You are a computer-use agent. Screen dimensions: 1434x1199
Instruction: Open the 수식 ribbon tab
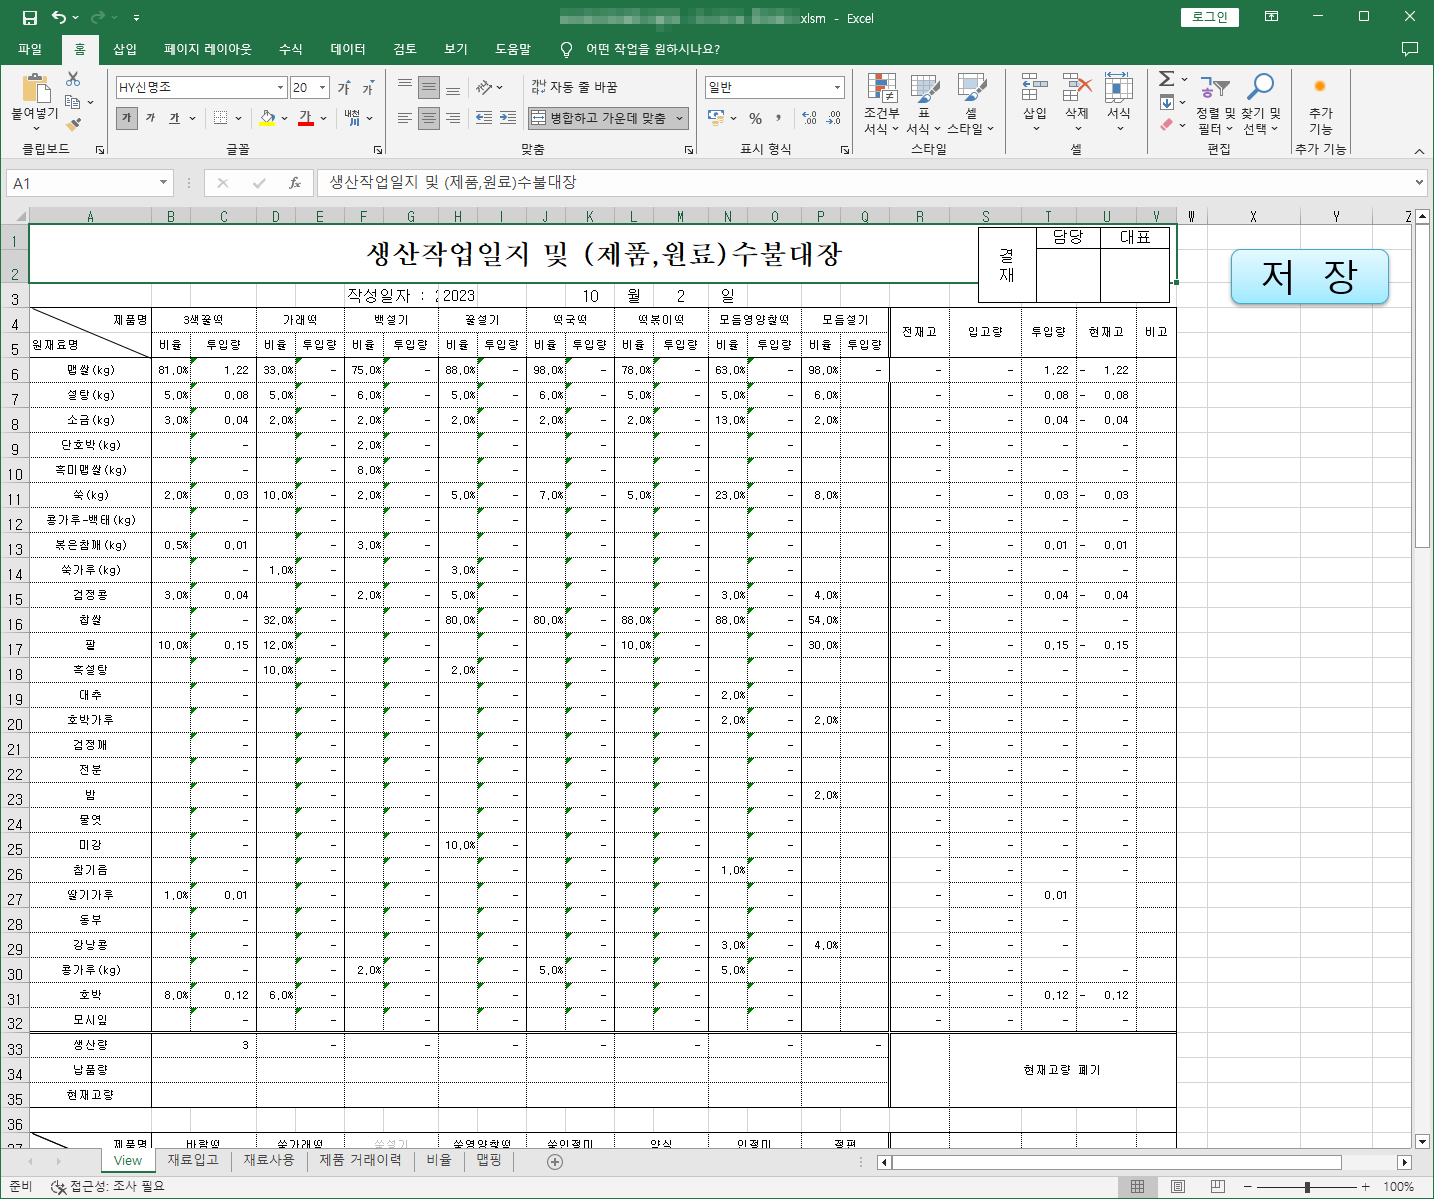(290, 49)
